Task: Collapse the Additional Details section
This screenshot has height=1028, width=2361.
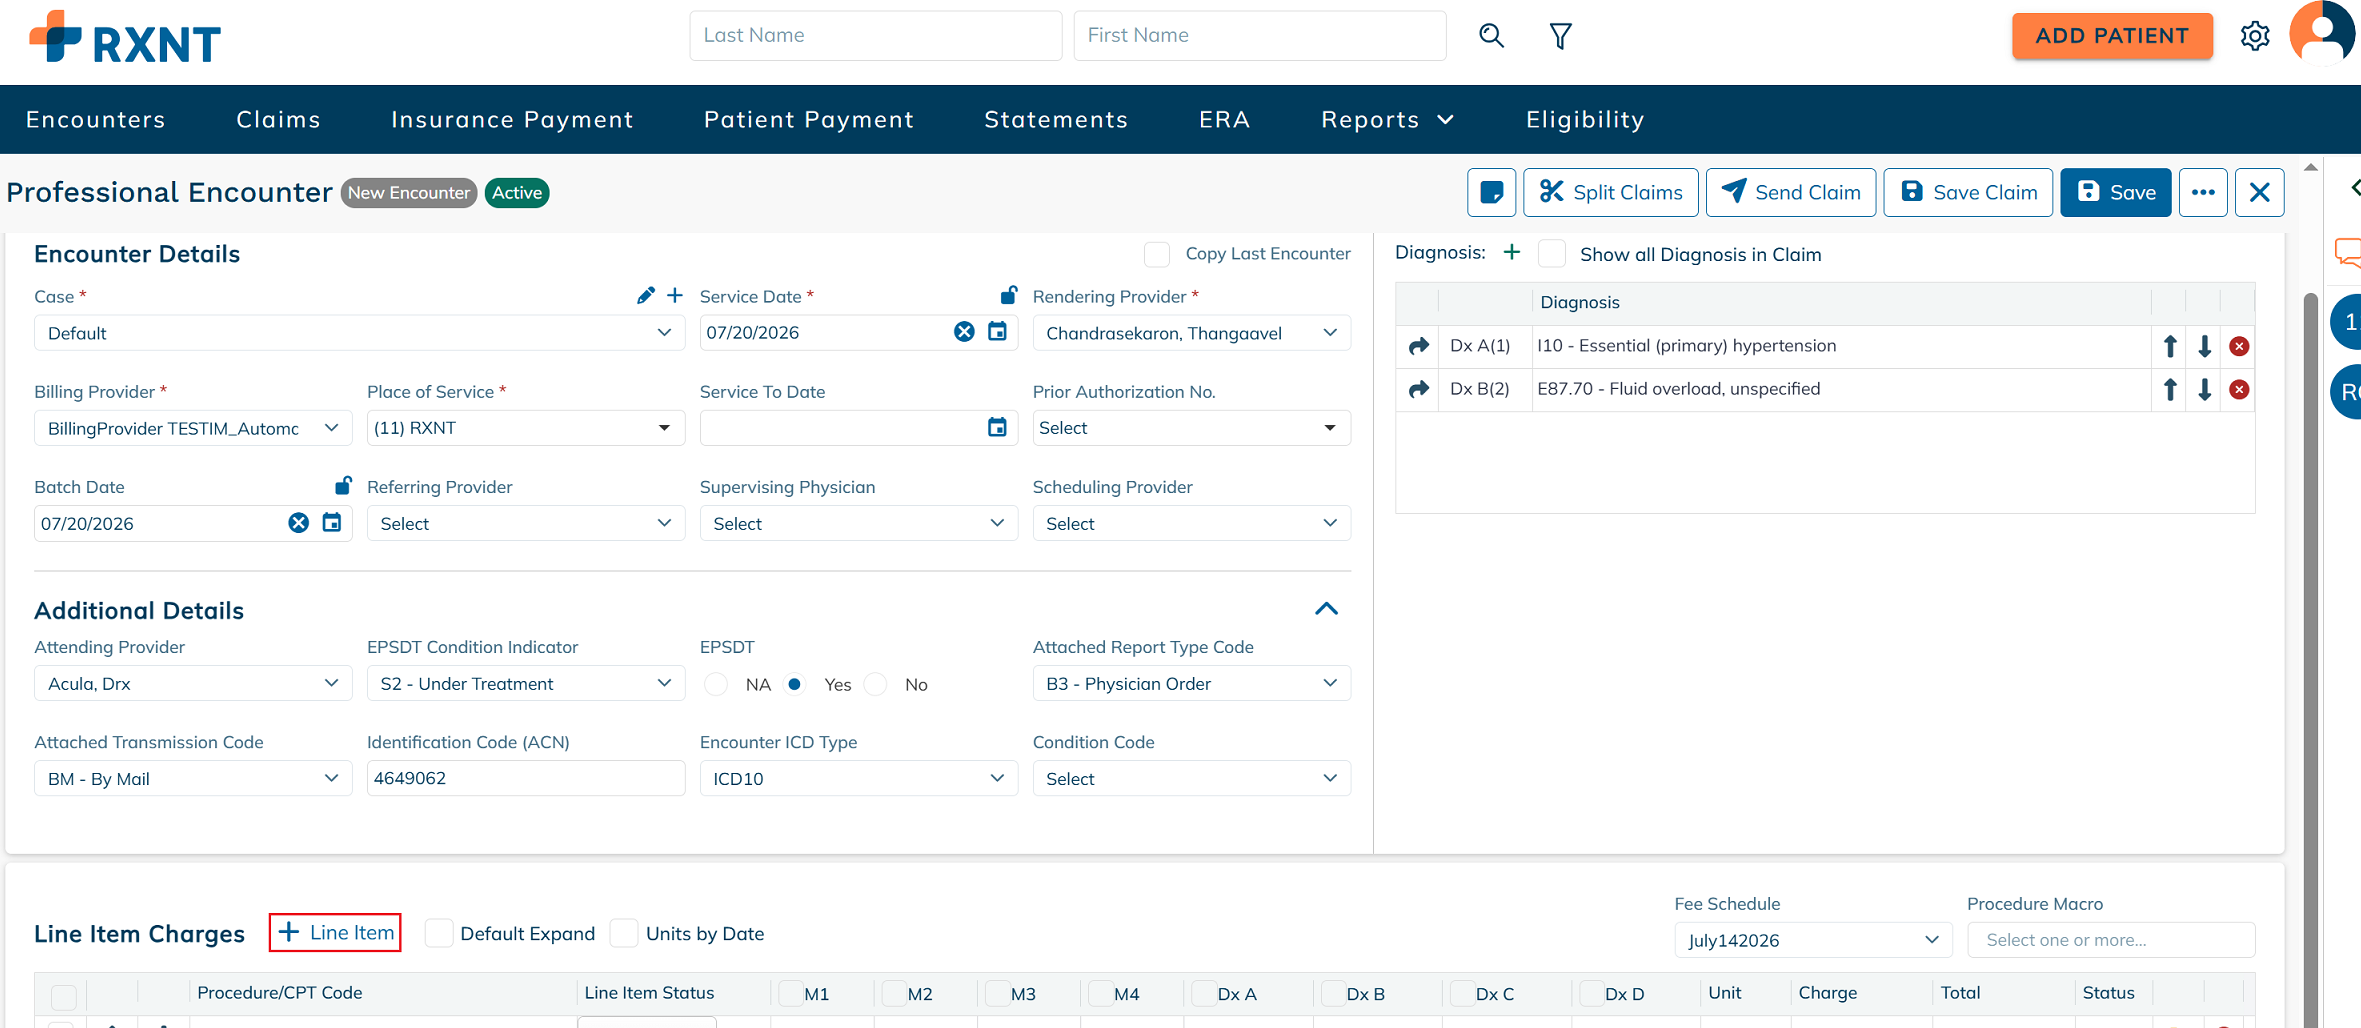Action: tap(1326, 609)
